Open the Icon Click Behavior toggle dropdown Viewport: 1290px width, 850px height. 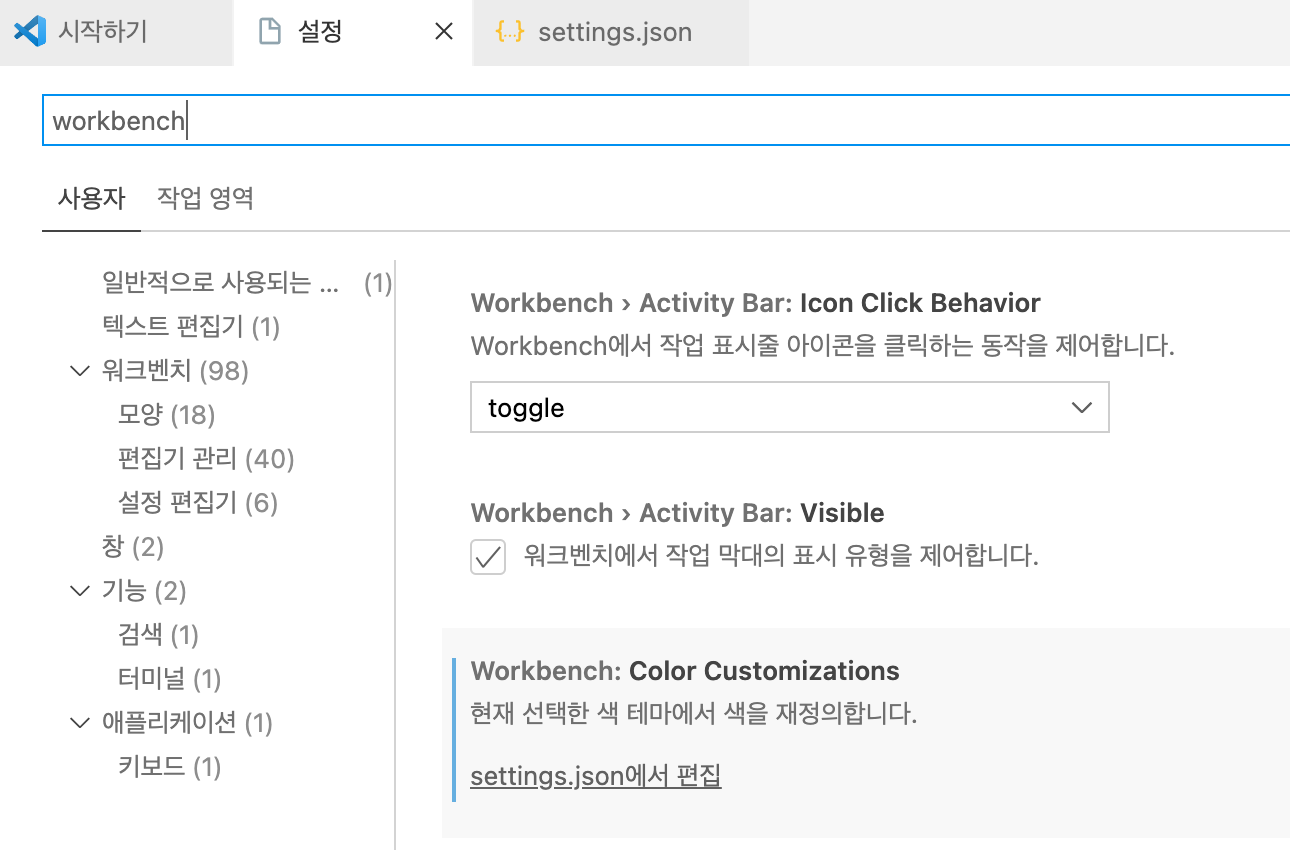click(790, 408)
